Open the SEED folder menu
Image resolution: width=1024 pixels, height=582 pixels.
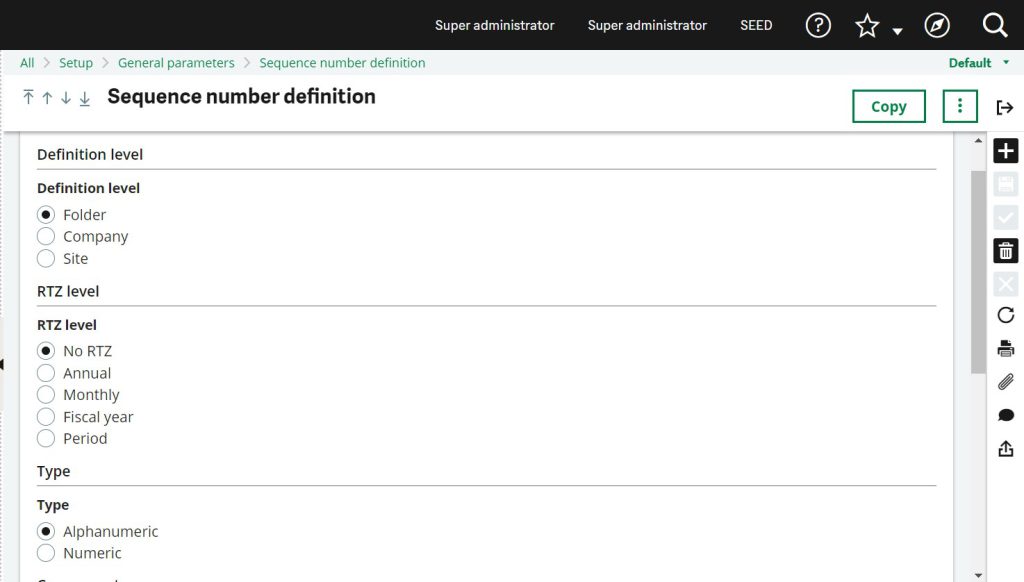click(756, 25)
